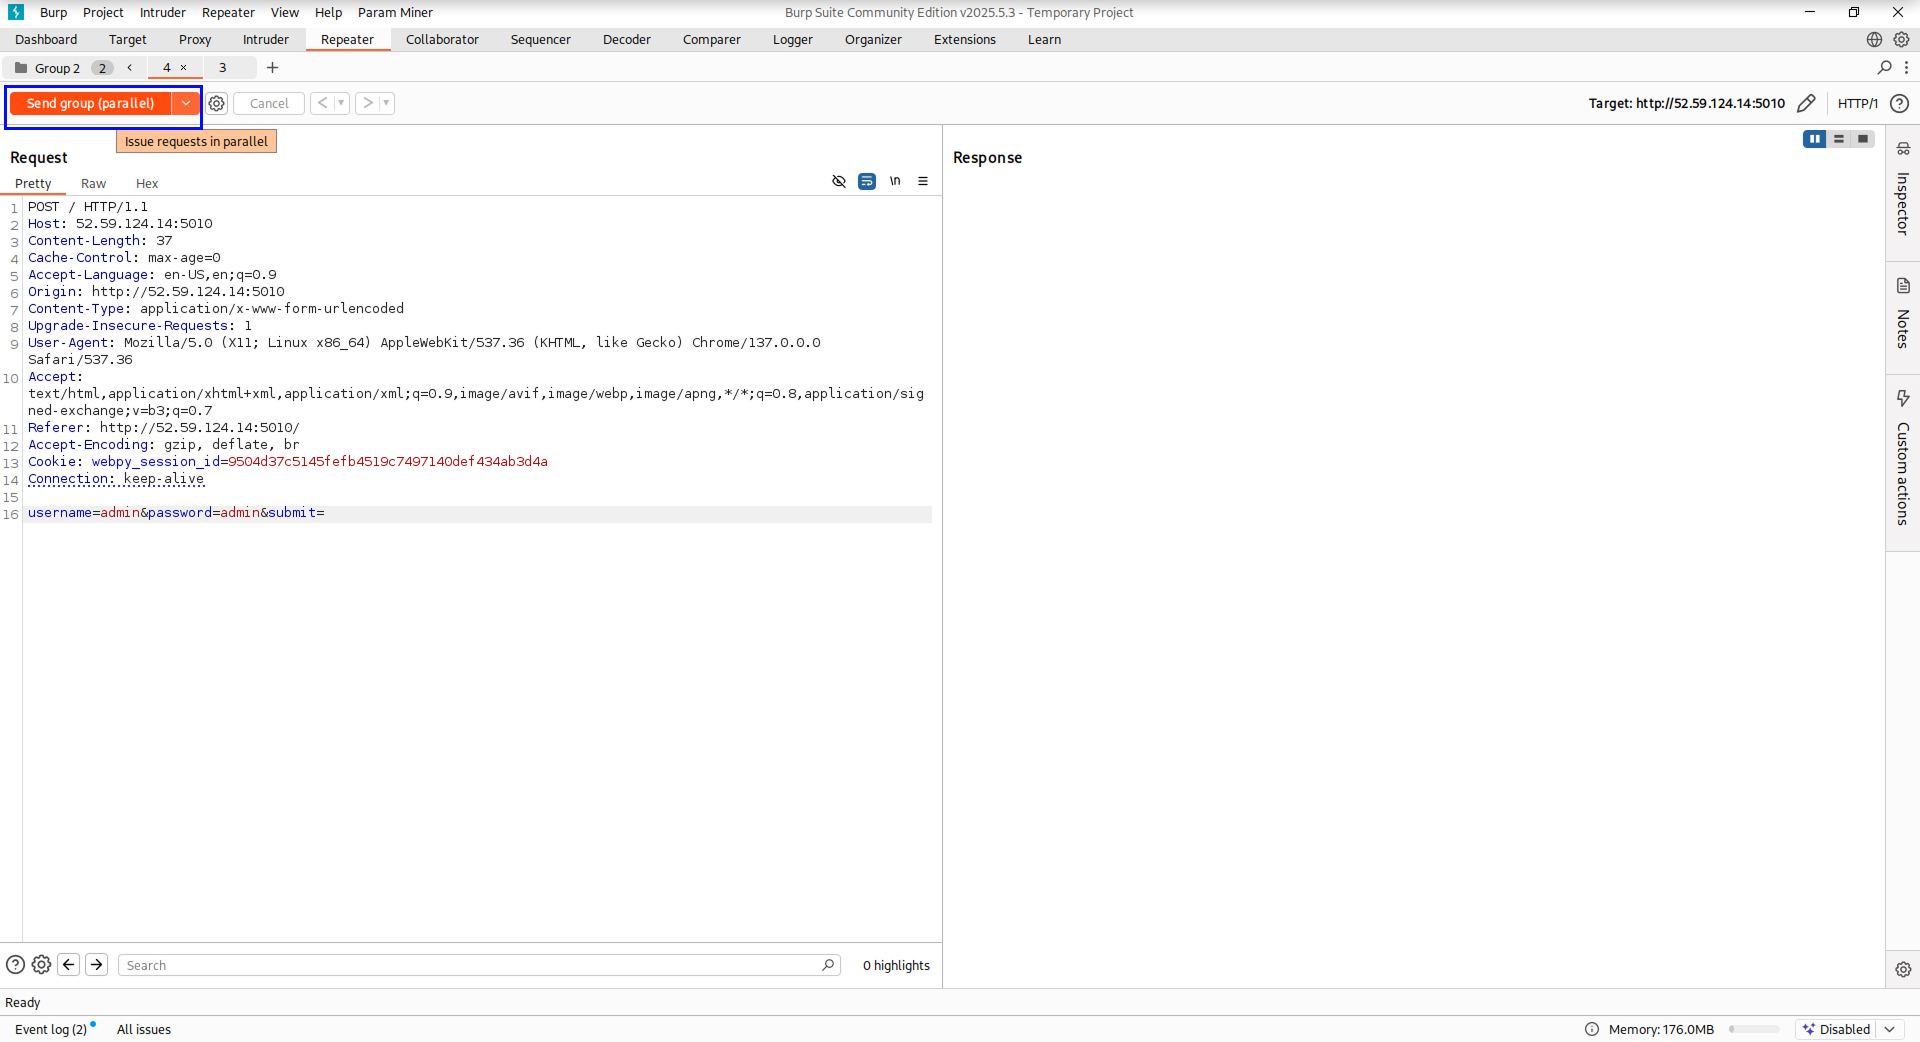Open search settings gear icon
The width and height of the screenshot is (1920, 1042).
coord(41,965)
